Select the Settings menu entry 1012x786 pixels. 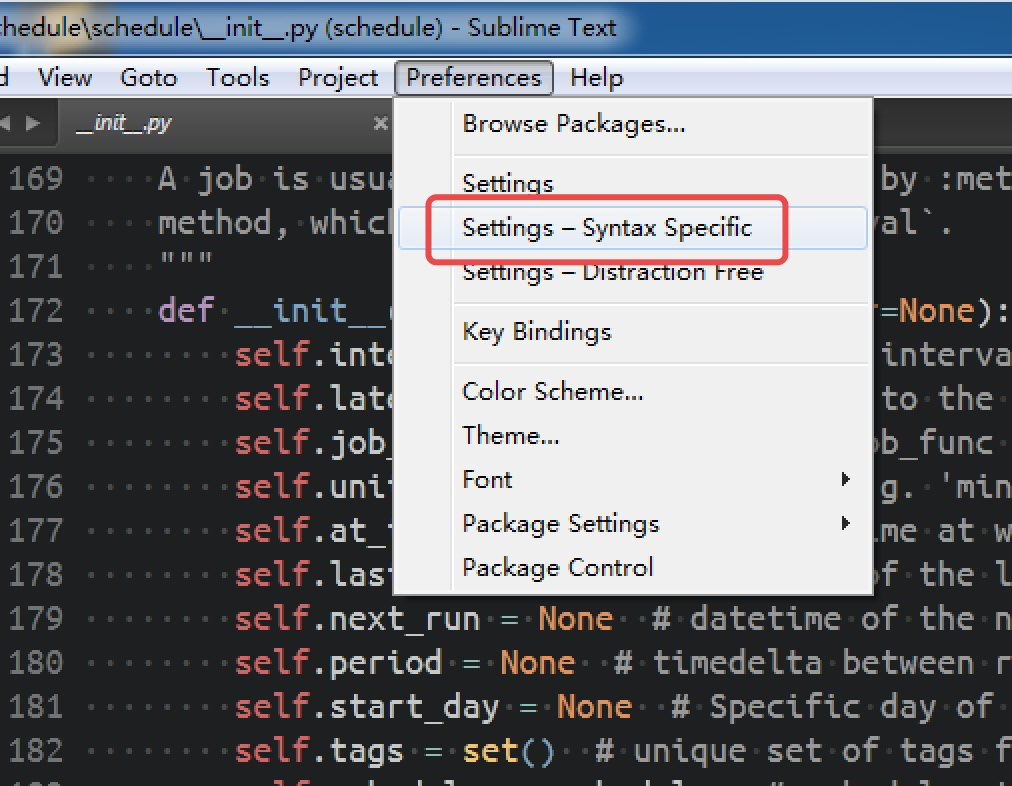pyautogui.click(x=632, y=183)
